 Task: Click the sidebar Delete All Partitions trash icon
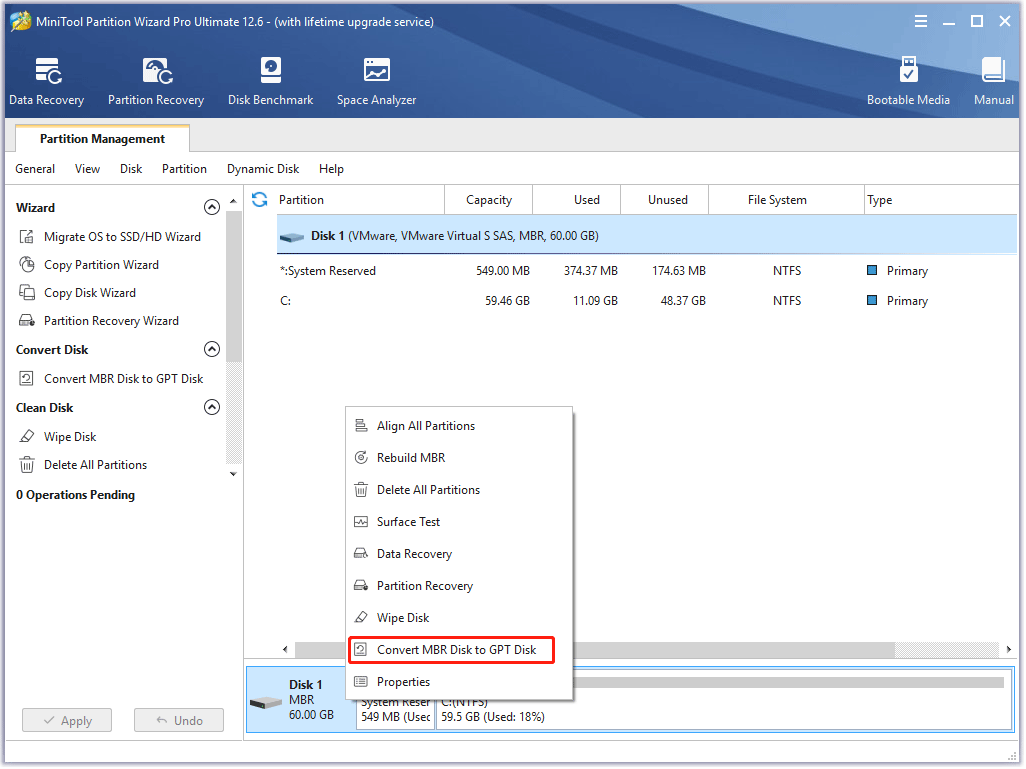point(27,465)
